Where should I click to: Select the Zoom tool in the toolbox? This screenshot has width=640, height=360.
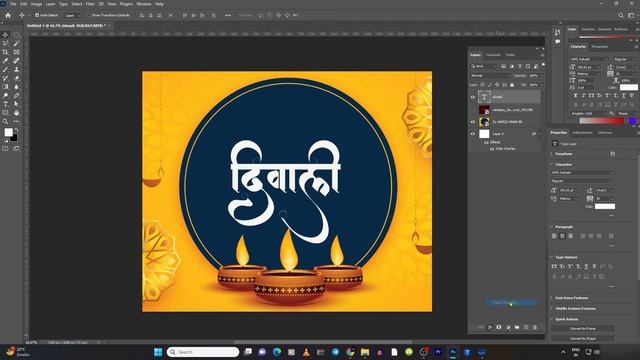click(x=5, y=121)
